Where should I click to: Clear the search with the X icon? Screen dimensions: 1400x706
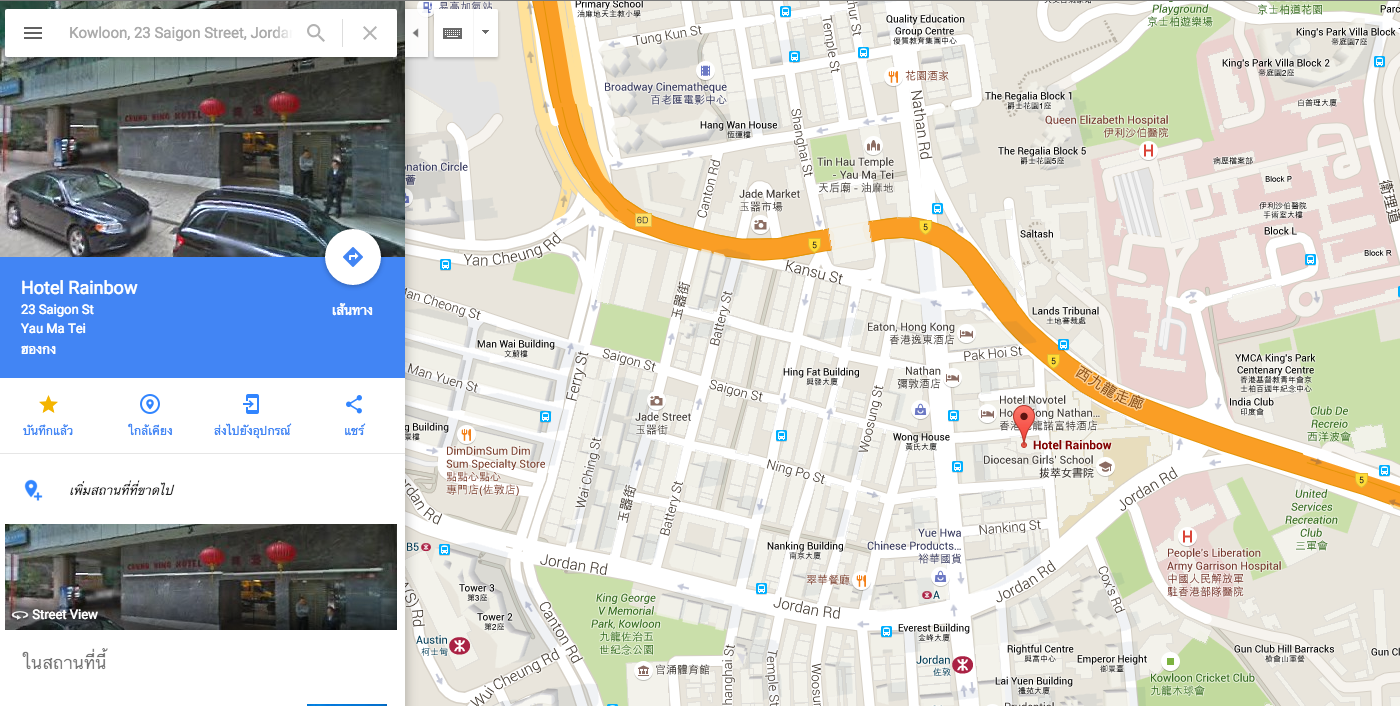coord(370,33)
